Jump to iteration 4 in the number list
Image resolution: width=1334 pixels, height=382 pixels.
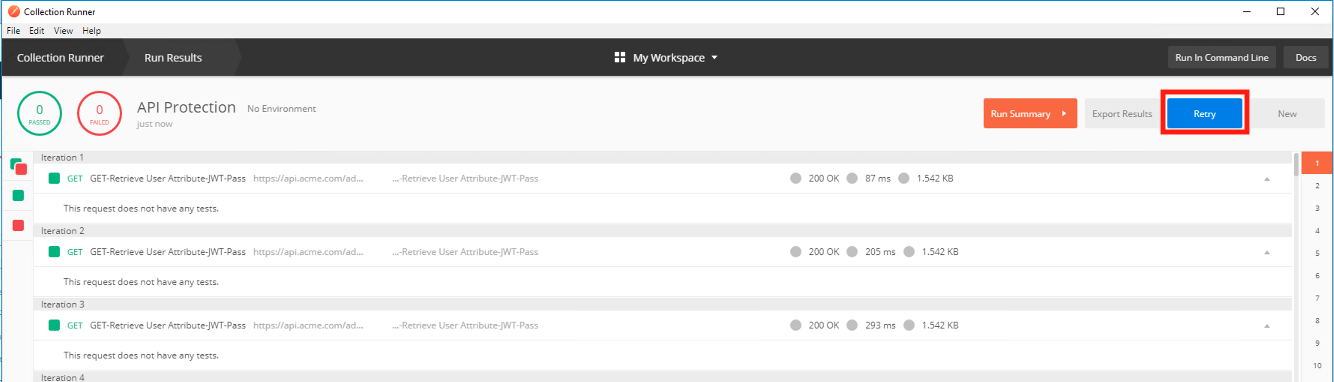point(1317,230)
